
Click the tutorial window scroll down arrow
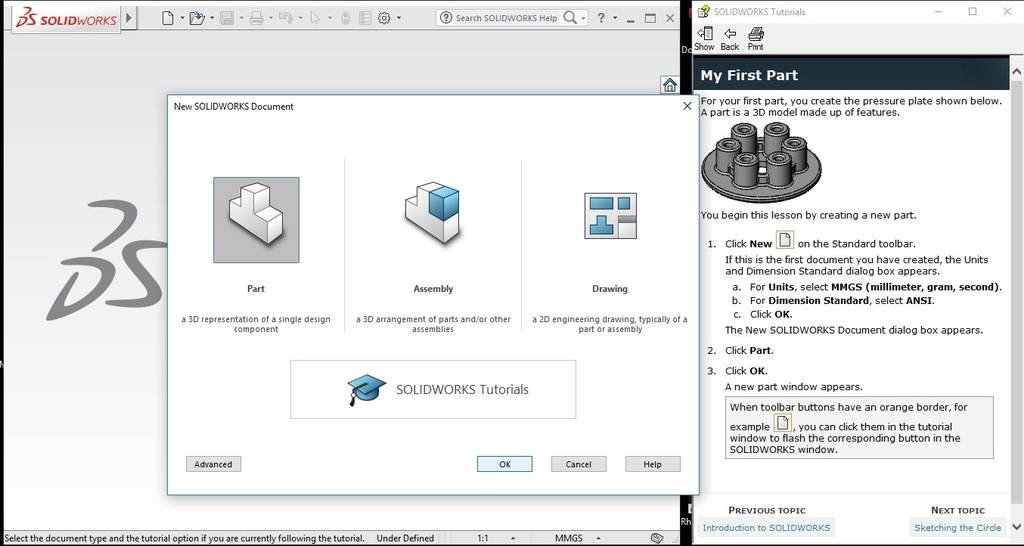(1017, 527)
